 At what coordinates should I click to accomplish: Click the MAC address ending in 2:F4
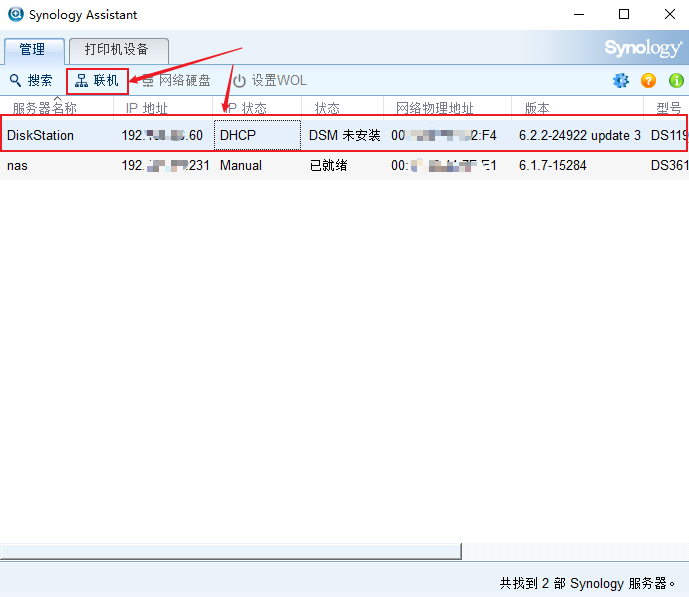(444, 135)
